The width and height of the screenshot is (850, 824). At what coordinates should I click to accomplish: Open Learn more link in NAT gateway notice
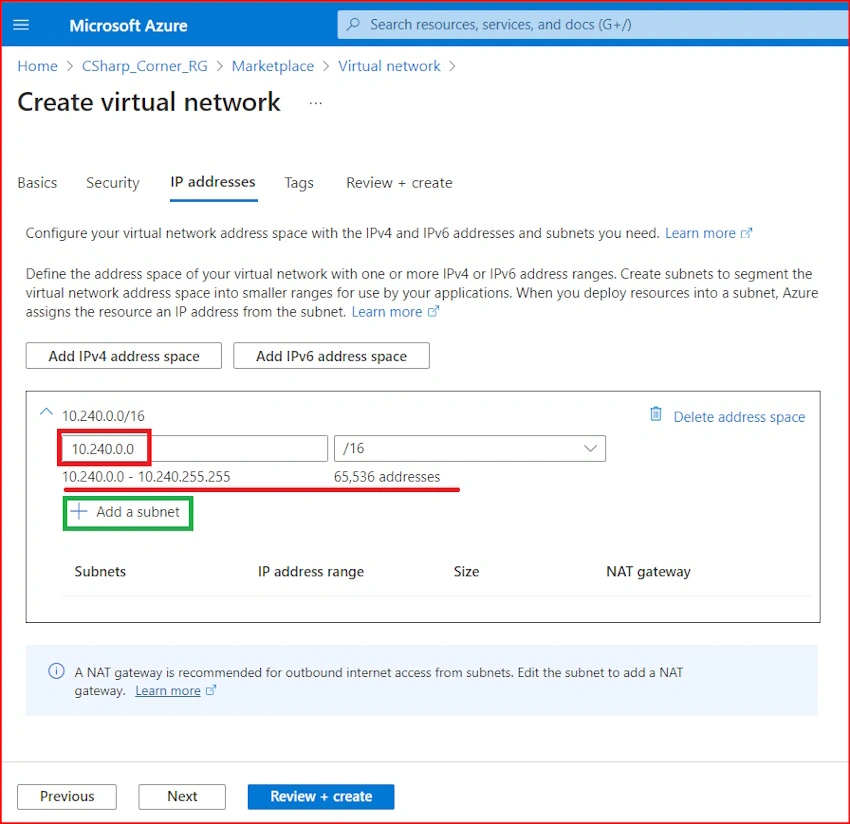tap(168, 691)
